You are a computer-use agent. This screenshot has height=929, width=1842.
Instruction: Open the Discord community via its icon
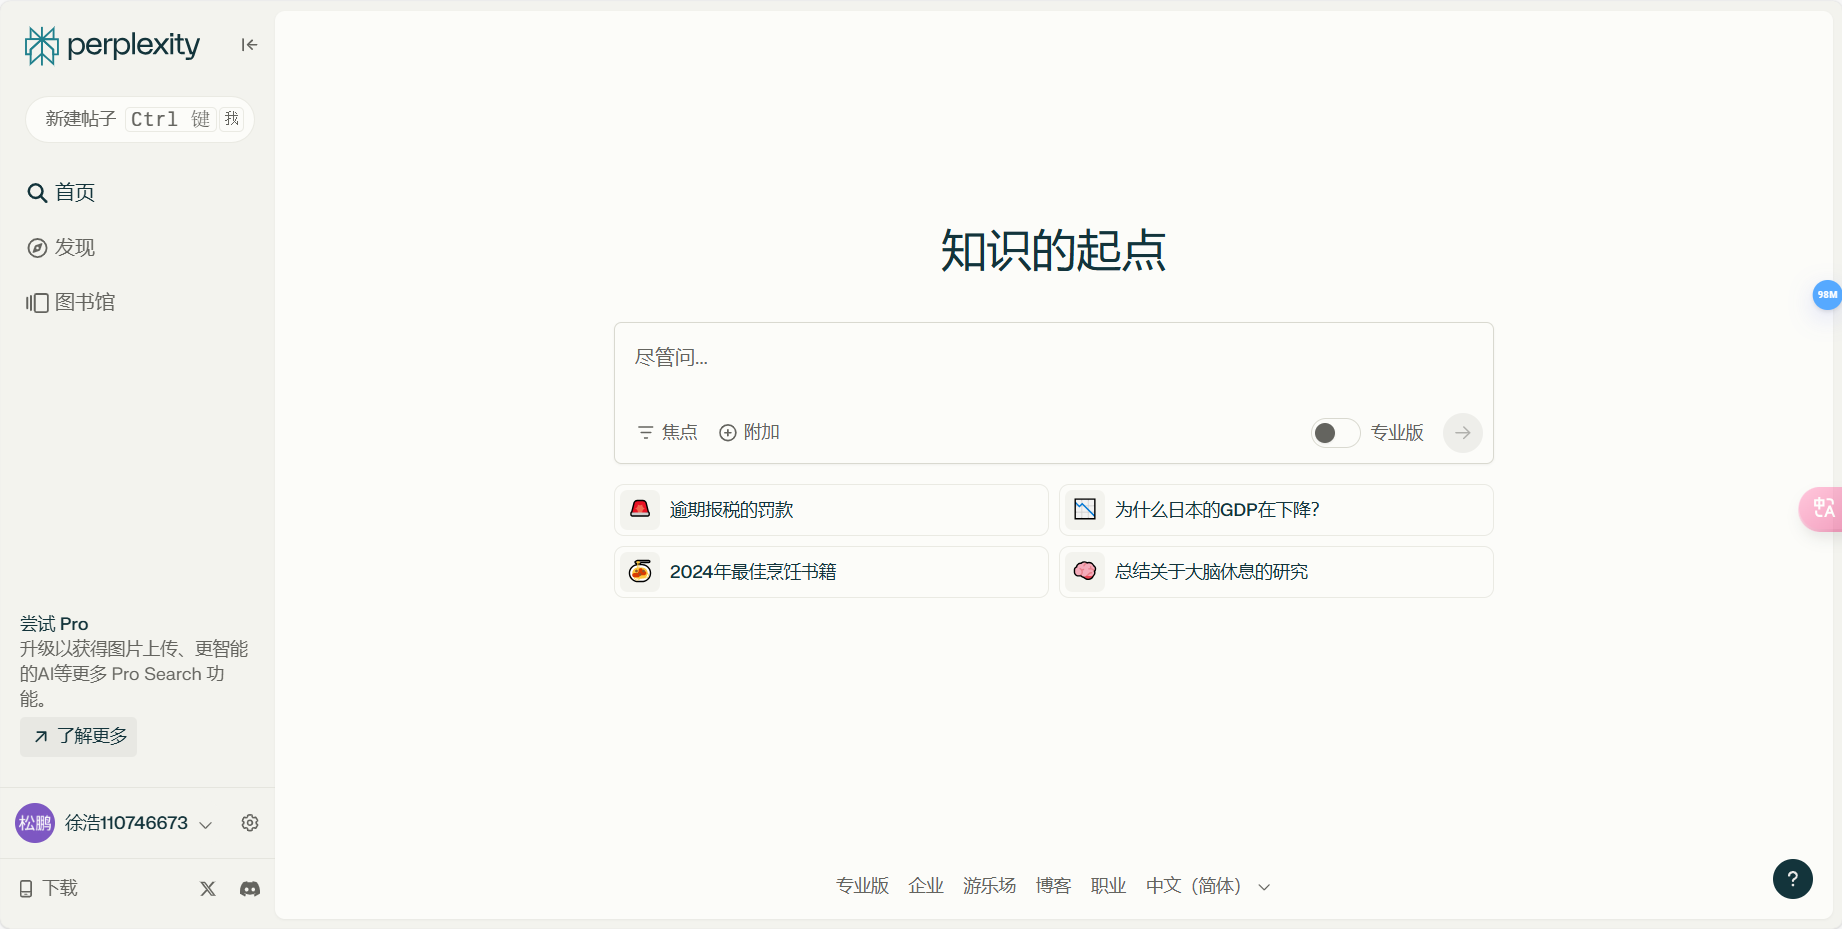click(249, 888)
